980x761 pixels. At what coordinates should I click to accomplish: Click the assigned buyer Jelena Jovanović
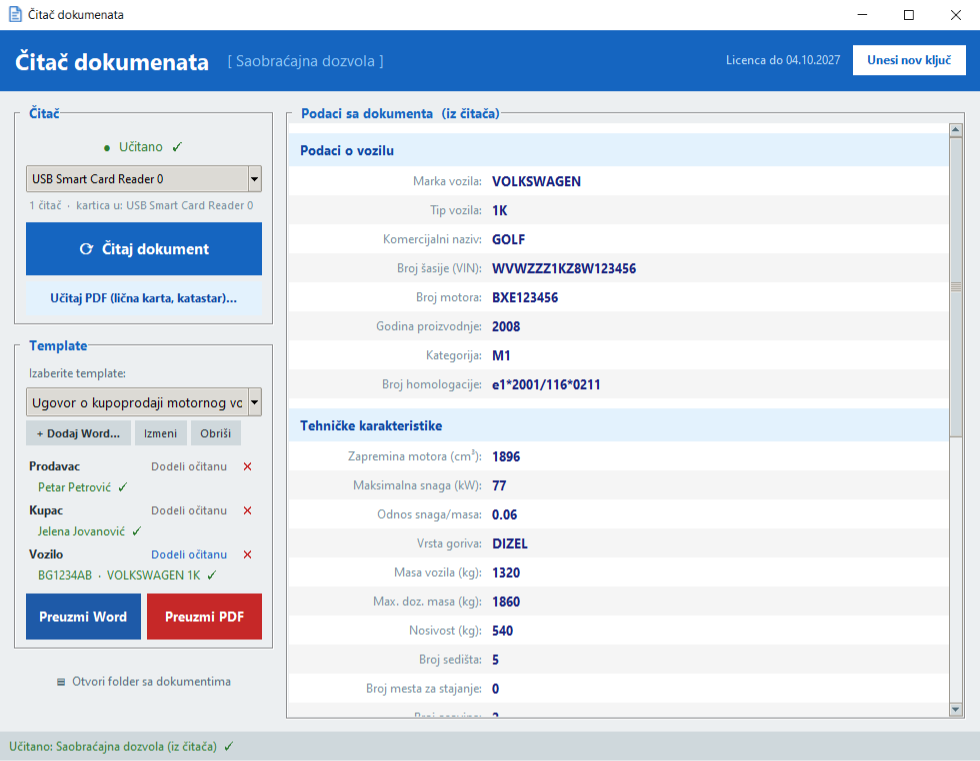tap(81, 532)
